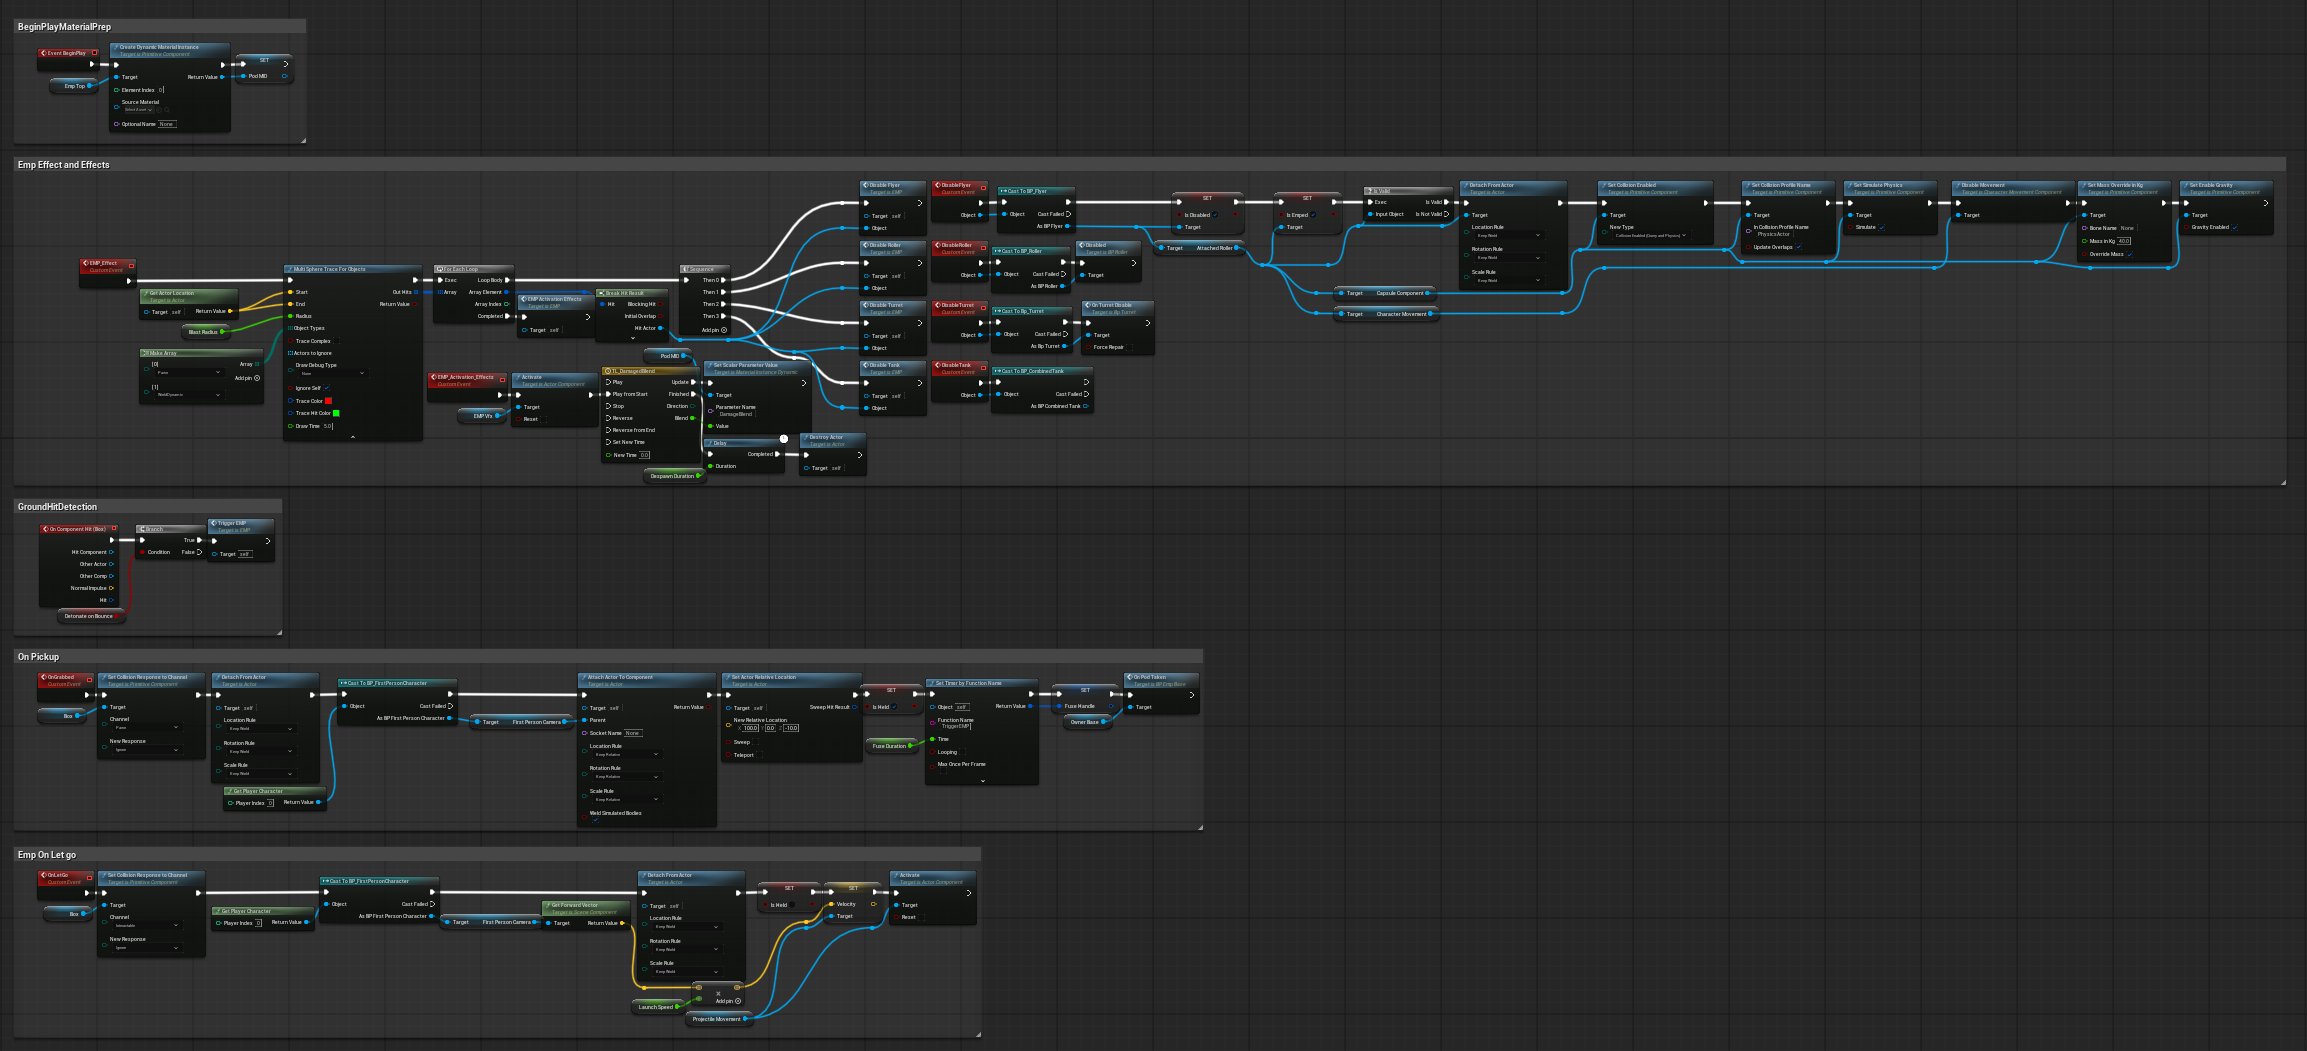This screenshot has height=1051, width=2307.
Task: Click the Cast To Bp_Turret cast icon
Action: 997,311
